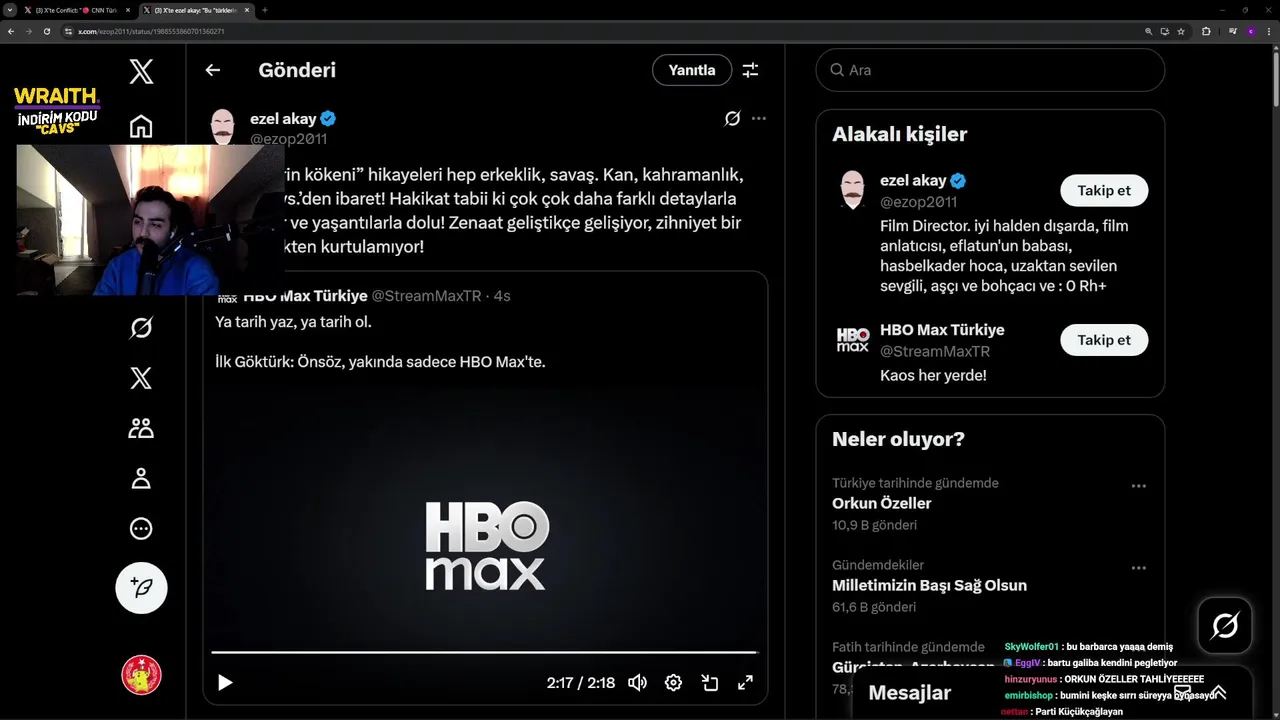The image size is (1280, 720).
Task: Click the zoom magnifier icon in address bar
Action: click(1149, 31)
